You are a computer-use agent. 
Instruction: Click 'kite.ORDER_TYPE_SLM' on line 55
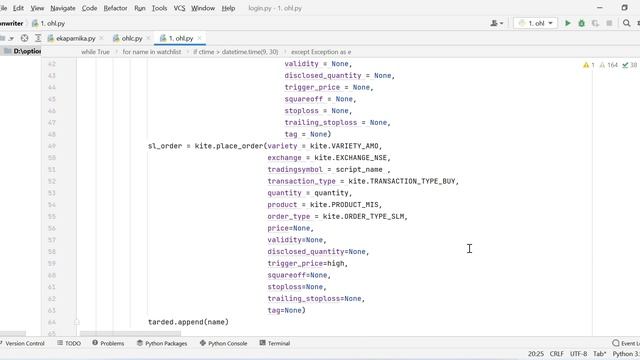[363, 216]
